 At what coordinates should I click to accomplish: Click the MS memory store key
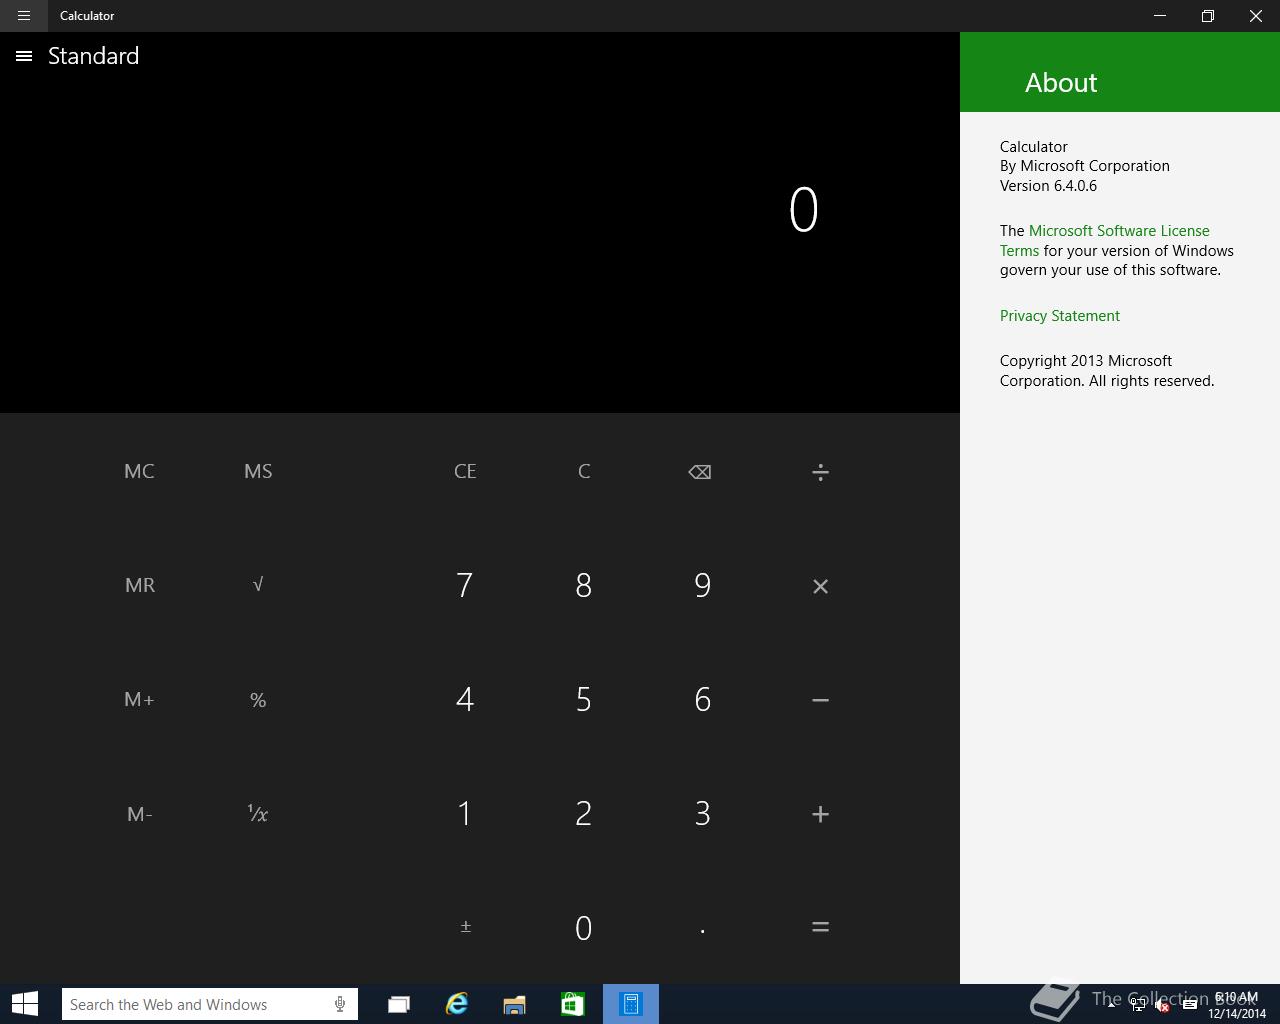pos(258,471)
